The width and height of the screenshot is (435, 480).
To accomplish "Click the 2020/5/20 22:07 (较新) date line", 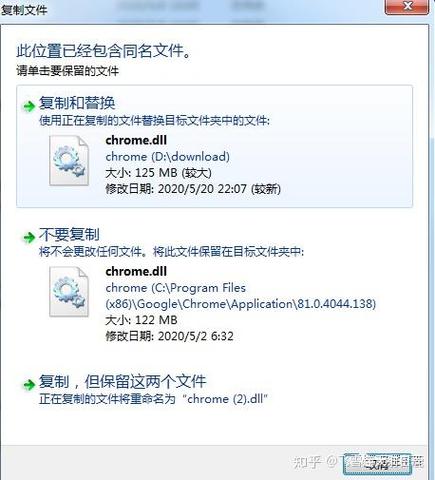I will click(193, 189).
